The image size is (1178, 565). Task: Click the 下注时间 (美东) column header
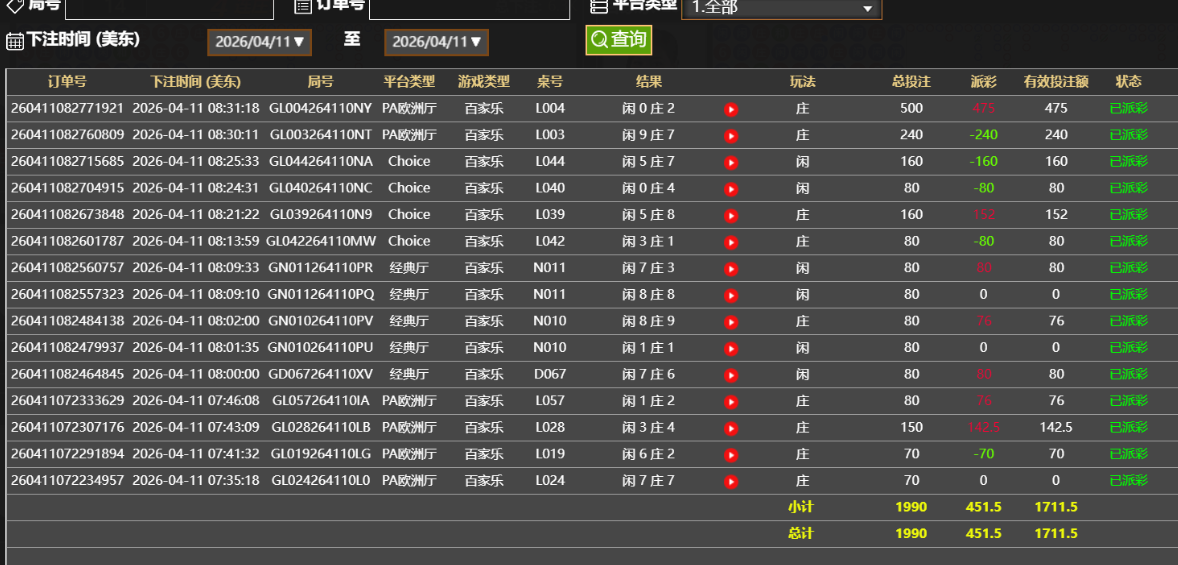point(196,82)
